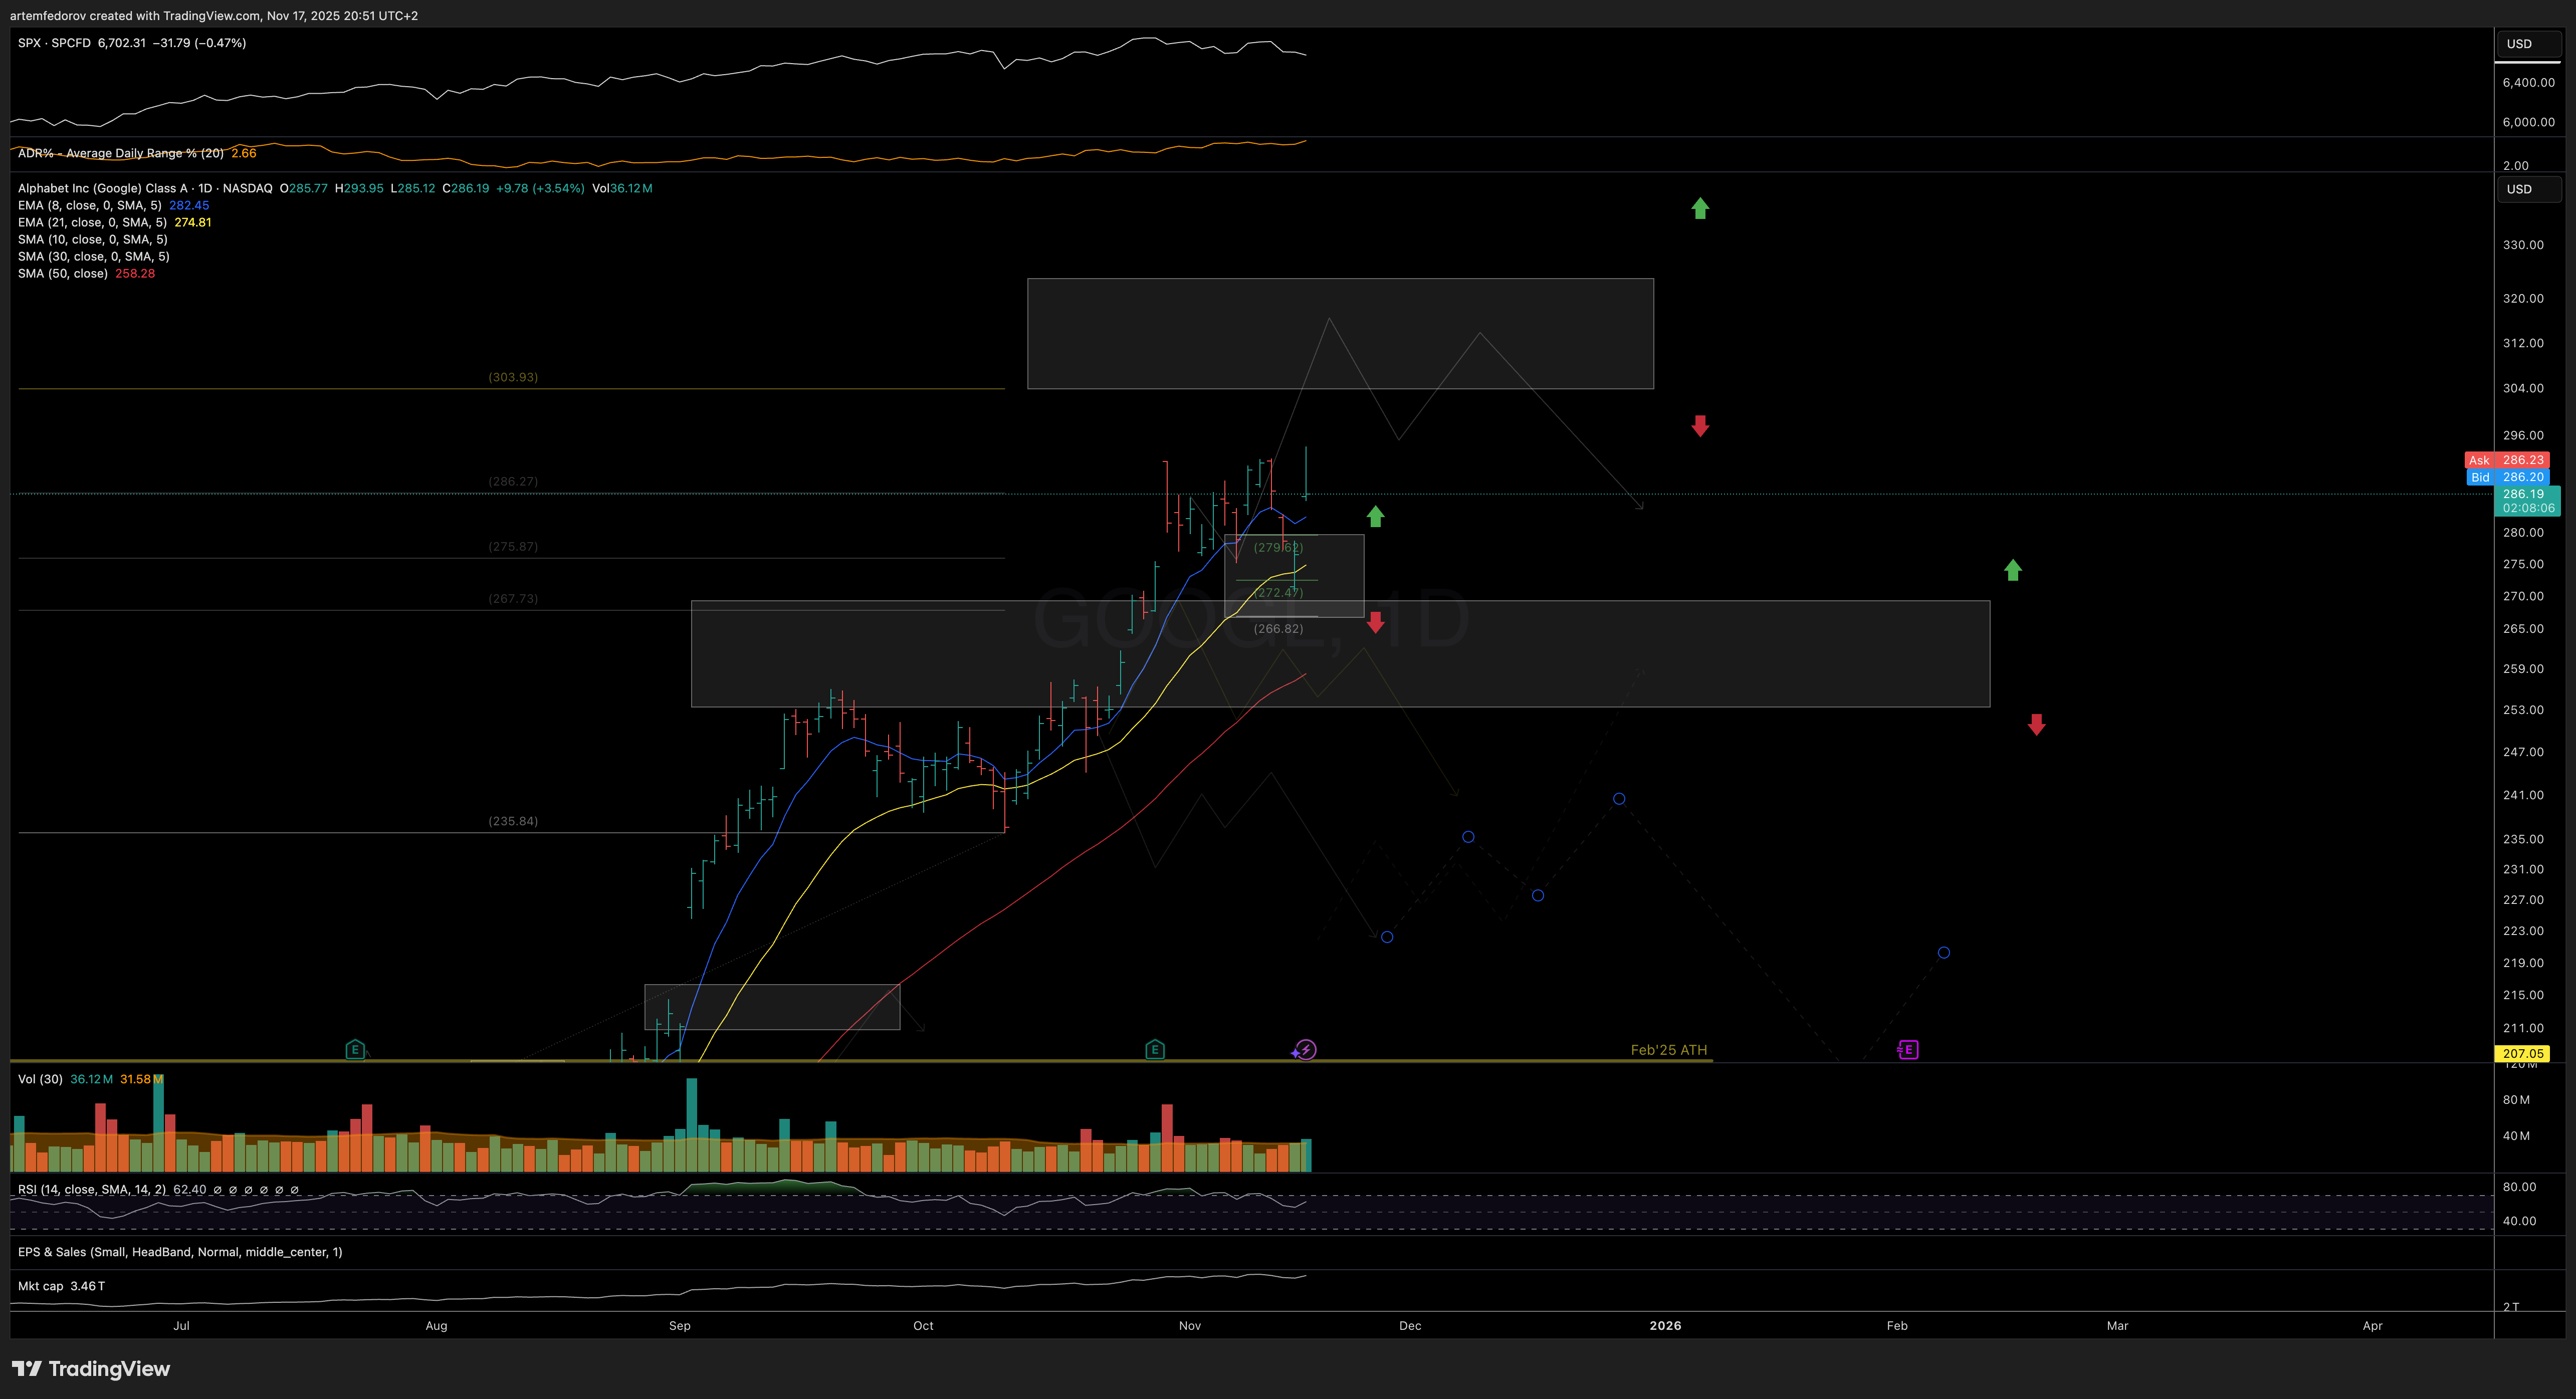The height and width of the screenshot is (1399, 2576).
Task: Select the green up arrow beside 279.62 box
Action: pyautogui.click(x=1375, y=516)
